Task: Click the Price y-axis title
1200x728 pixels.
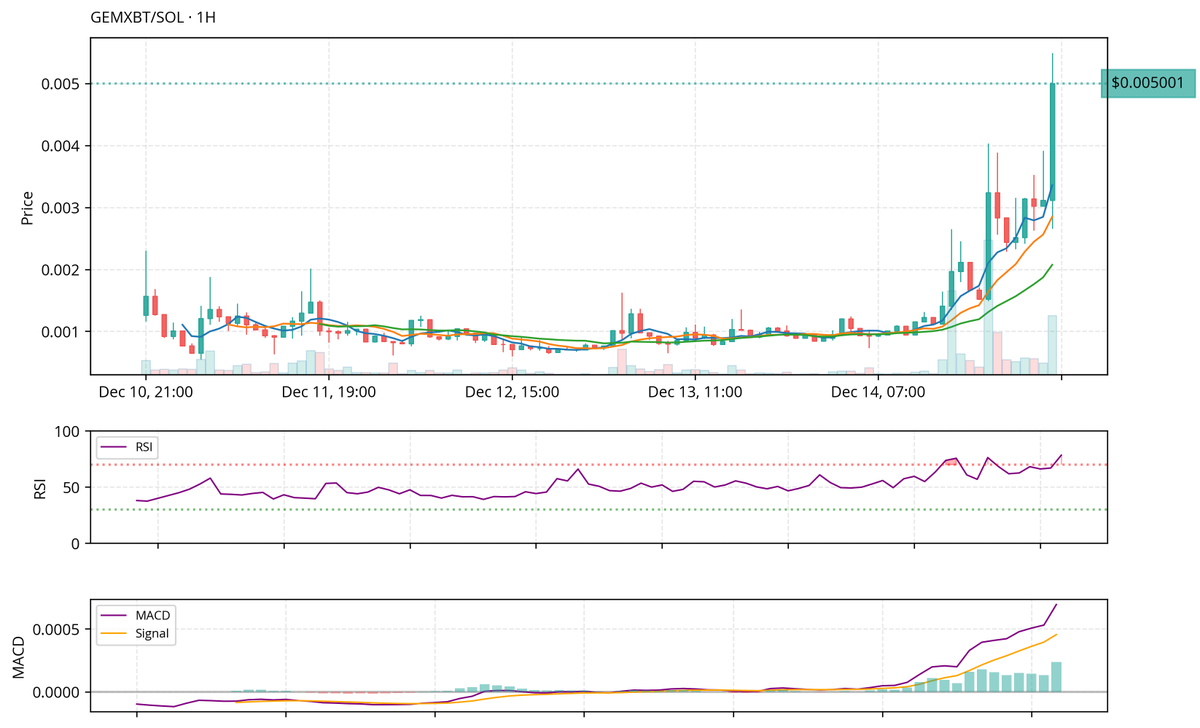Action: click(27, 207)
